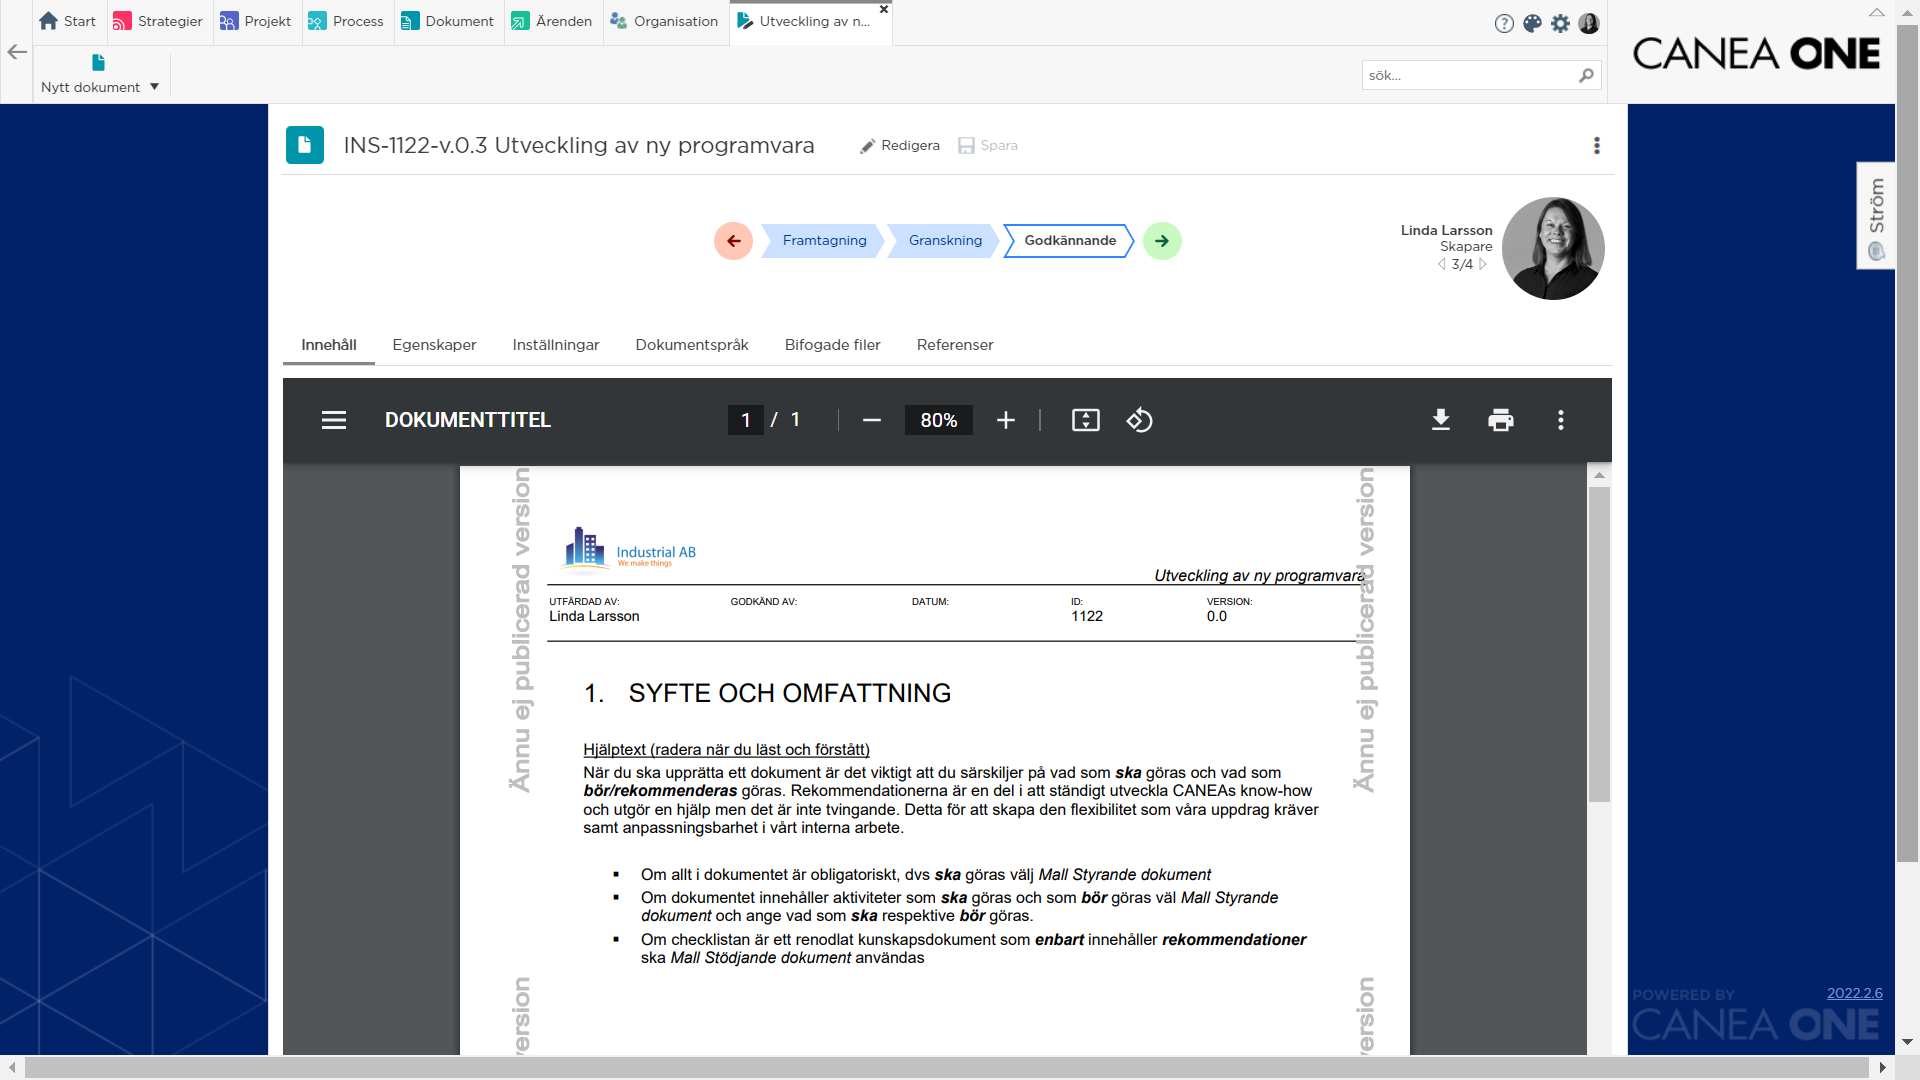Toggle the PDF sidebar hamburger menu
1920x1080 pixels.
coord(333,420)
